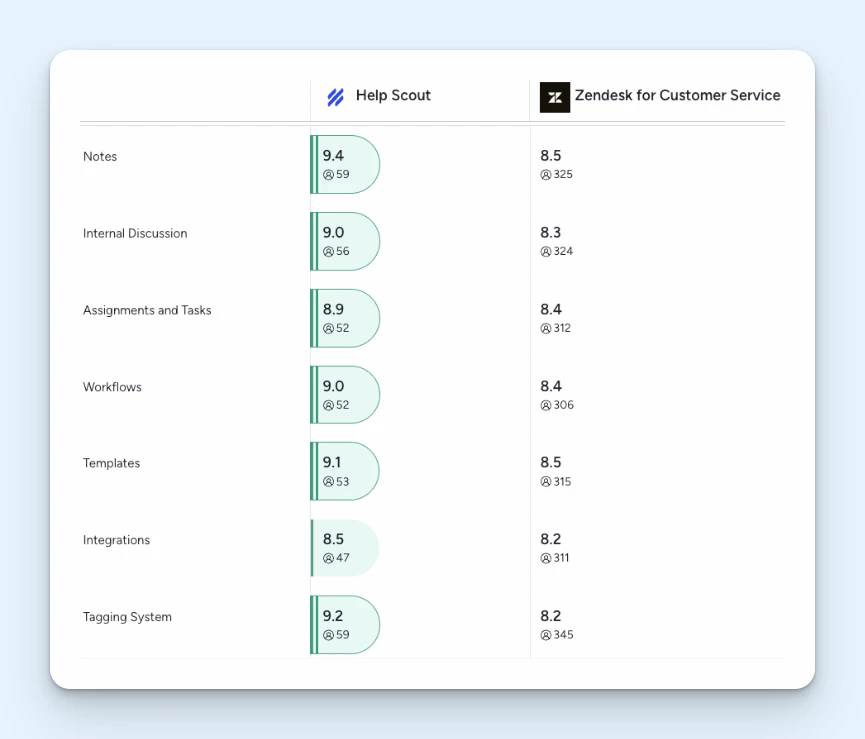This screenshot has height=739, width=865.
Task: Click the review count 47
Action: click(x=343, y=558)
